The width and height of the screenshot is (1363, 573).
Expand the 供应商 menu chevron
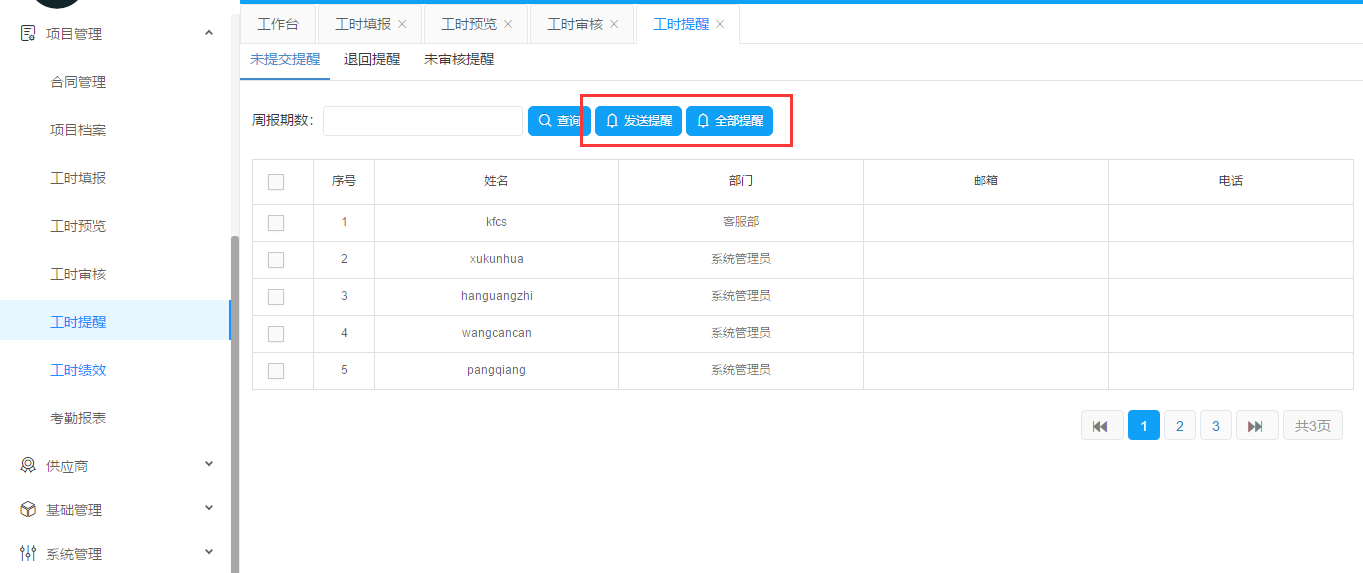click(209, 465)
